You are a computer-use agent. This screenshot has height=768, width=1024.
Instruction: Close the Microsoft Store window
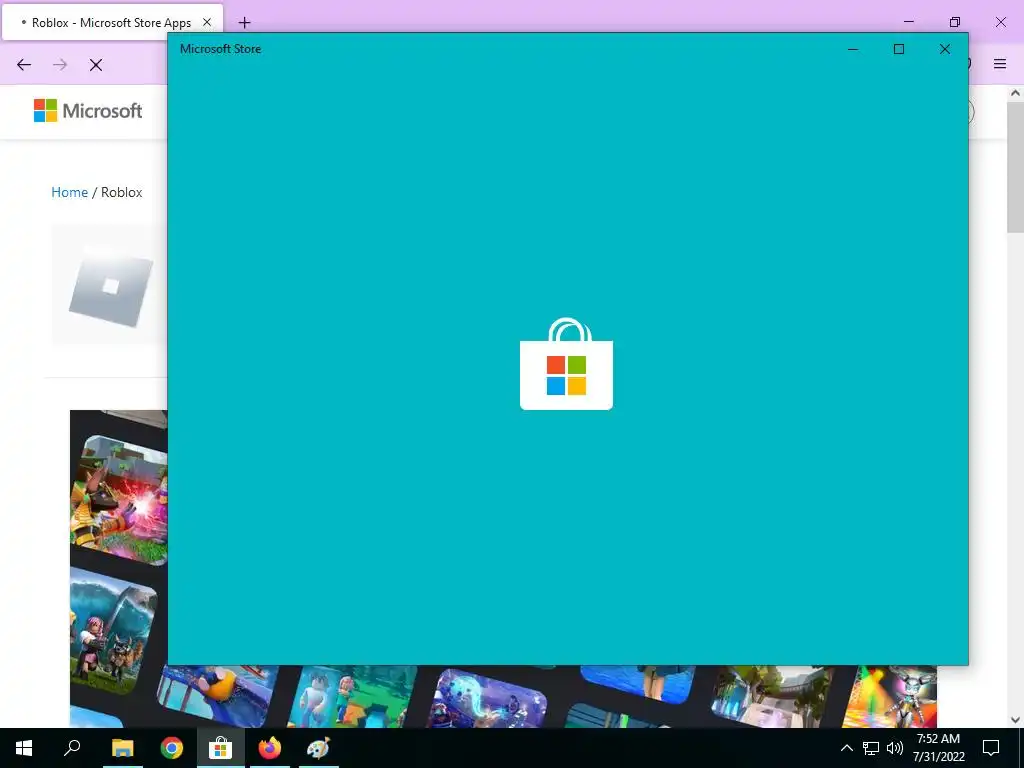pos(945,49)
